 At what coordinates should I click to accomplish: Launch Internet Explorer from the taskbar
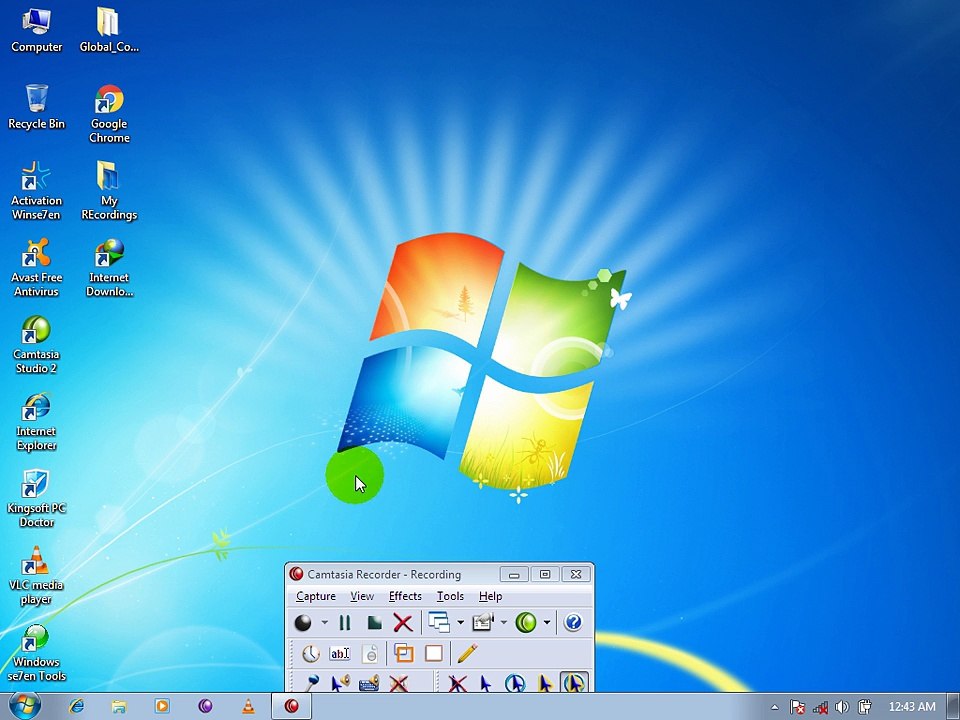pos(77,707)
